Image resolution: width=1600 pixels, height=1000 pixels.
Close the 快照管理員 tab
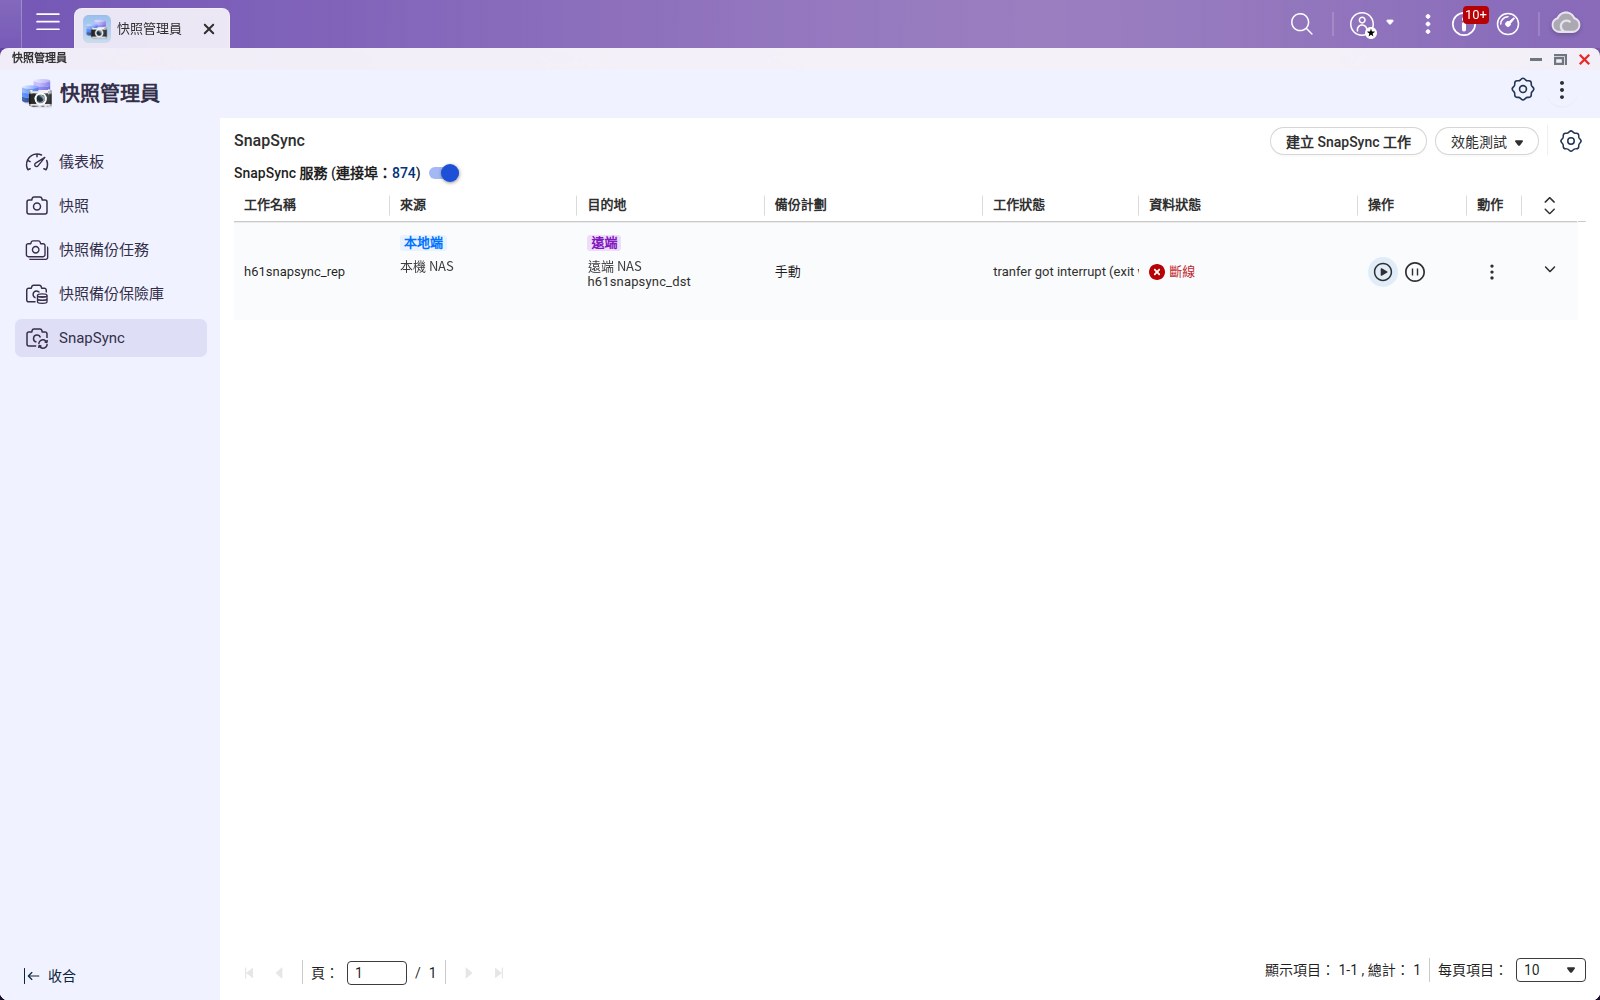[x=209, y=29]
